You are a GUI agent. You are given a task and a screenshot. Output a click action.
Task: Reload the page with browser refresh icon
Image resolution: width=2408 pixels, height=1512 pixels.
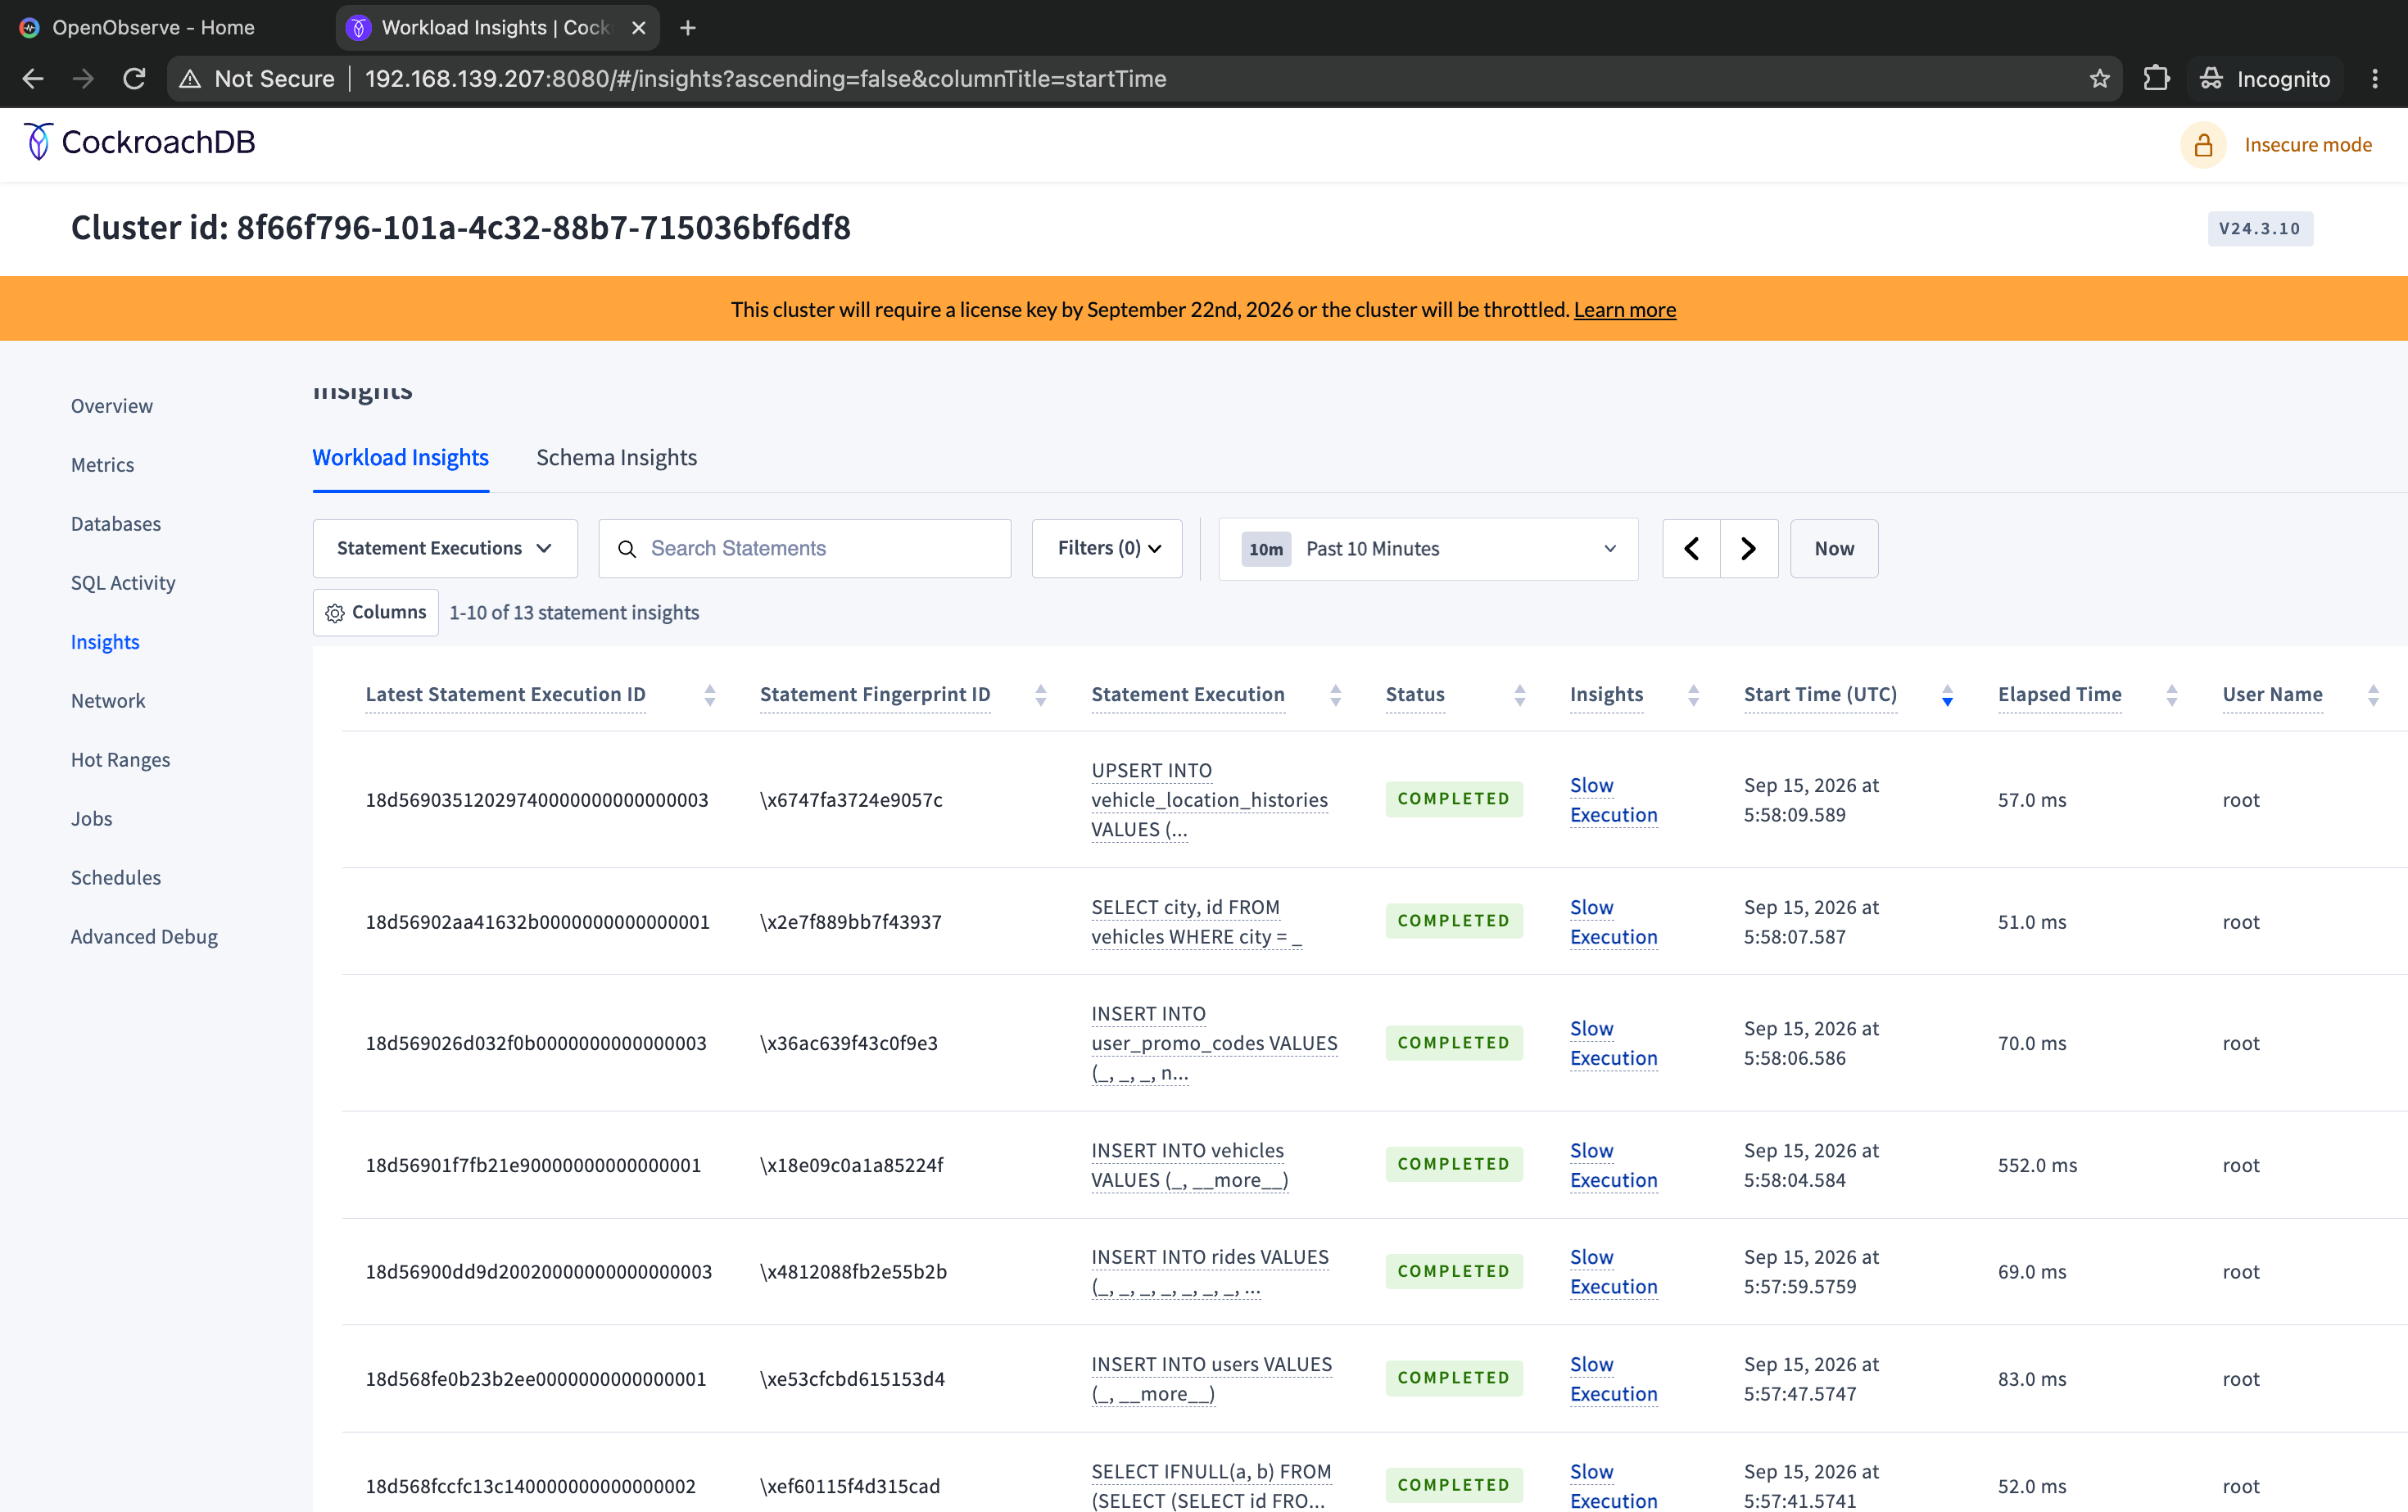134,79
